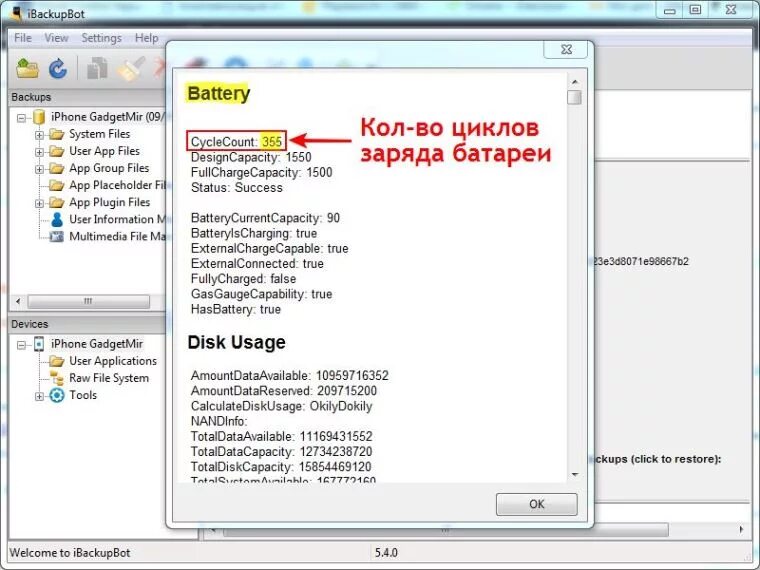This screenshot has height=570, width=760.
Task: Select App Placeholder Files folder
Action: pyautogui.click(x=117, y=185)
